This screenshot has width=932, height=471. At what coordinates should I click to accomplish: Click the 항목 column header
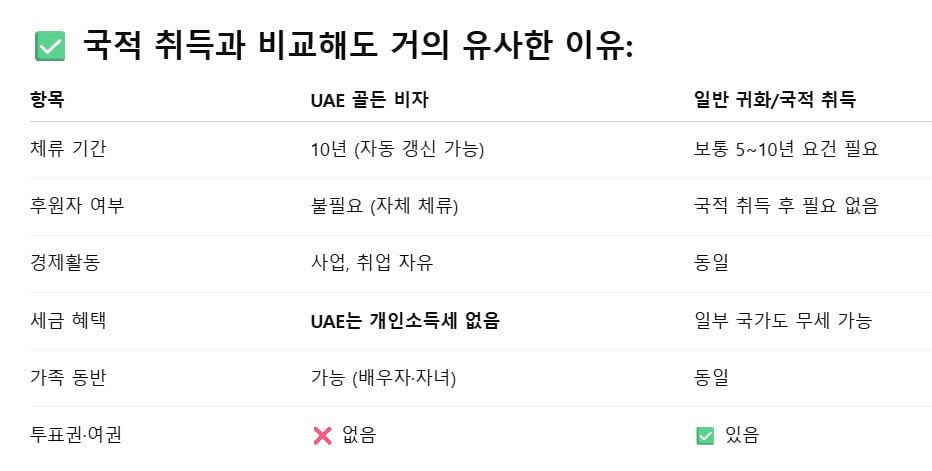(47, 99)
